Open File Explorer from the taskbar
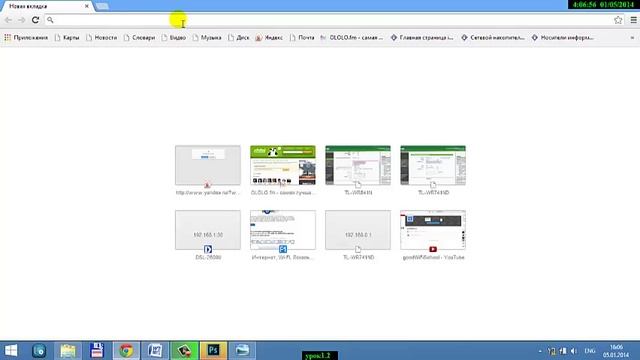The height and width of the screenshot is (360, 640). pos(68,350)
